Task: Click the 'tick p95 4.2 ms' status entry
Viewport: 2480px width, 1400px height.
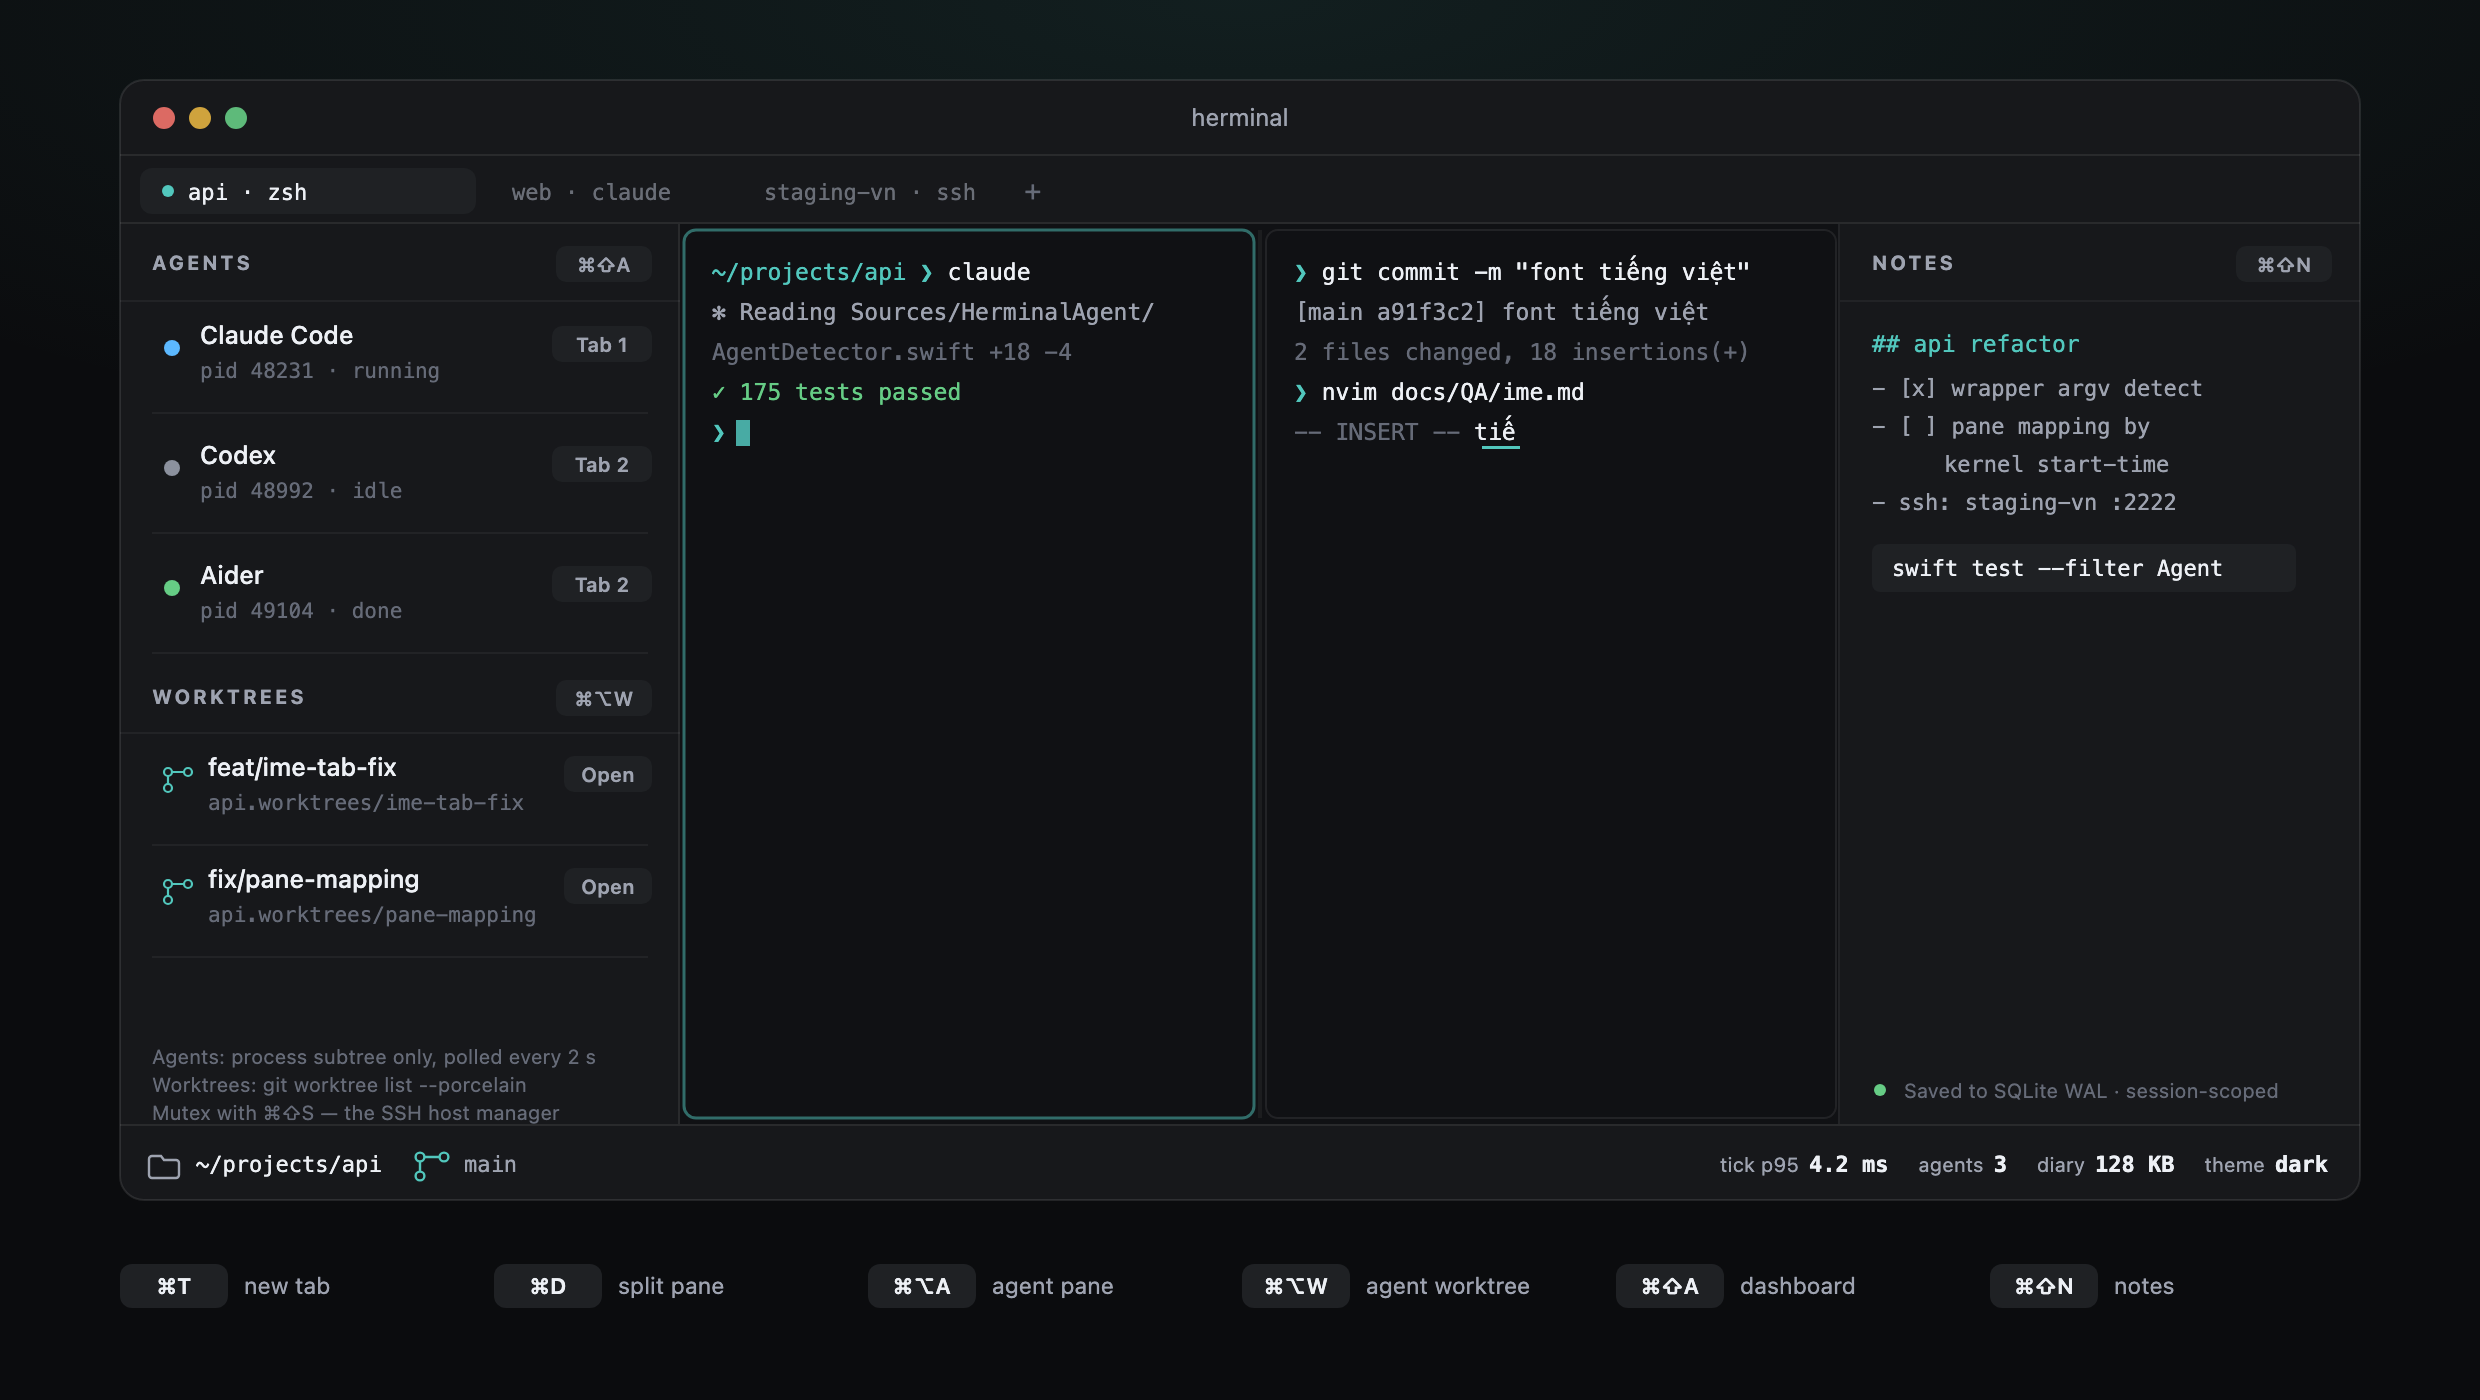Action: coord(1803,1164)
